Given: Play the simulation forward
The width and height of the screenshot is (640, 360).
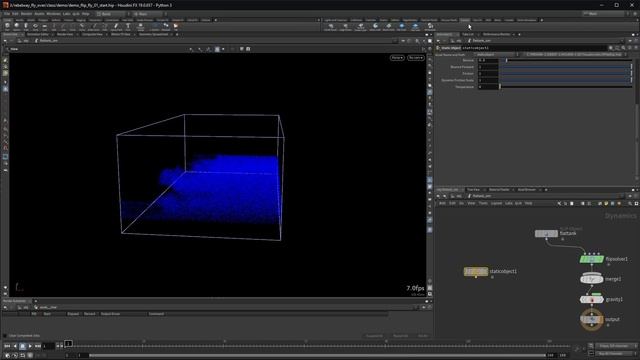Looking at the screenshot, I should coord(30,346).
